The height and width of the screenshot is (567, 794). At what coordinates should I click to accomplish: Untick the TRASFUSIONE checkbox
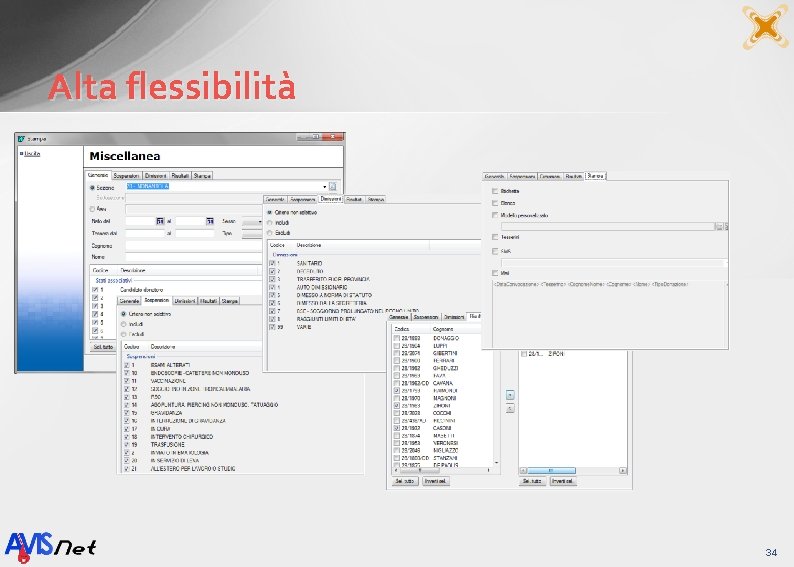point(127,444)
